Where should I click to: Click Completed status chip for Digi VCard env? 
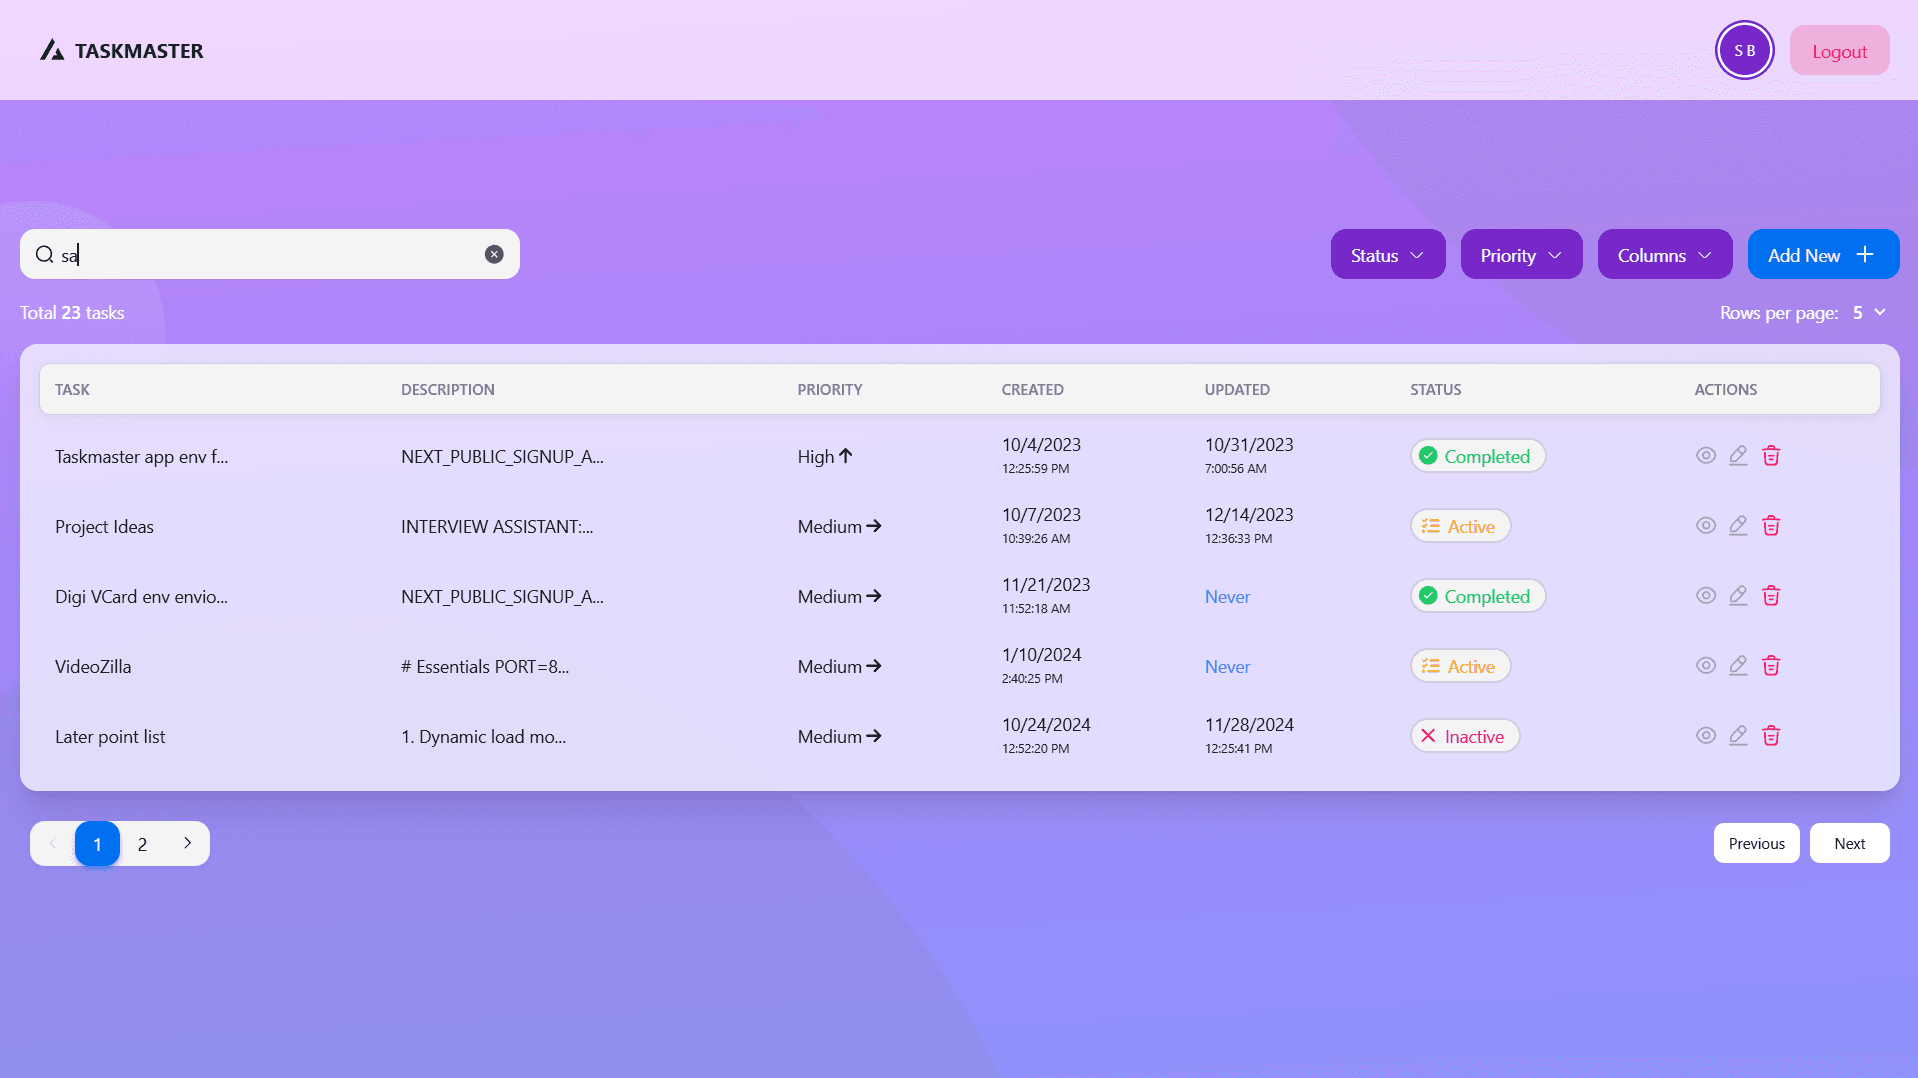1478,596
